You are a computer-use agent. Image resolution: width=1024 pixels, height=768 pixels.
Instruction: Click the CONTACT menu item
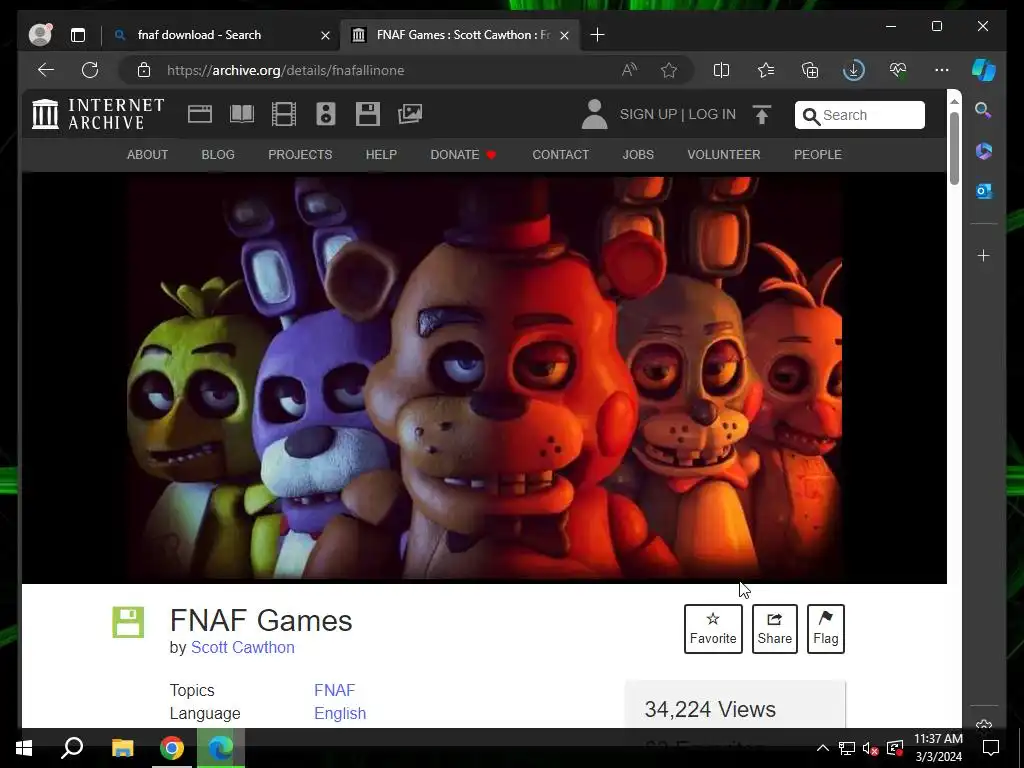tap(560, 155)
